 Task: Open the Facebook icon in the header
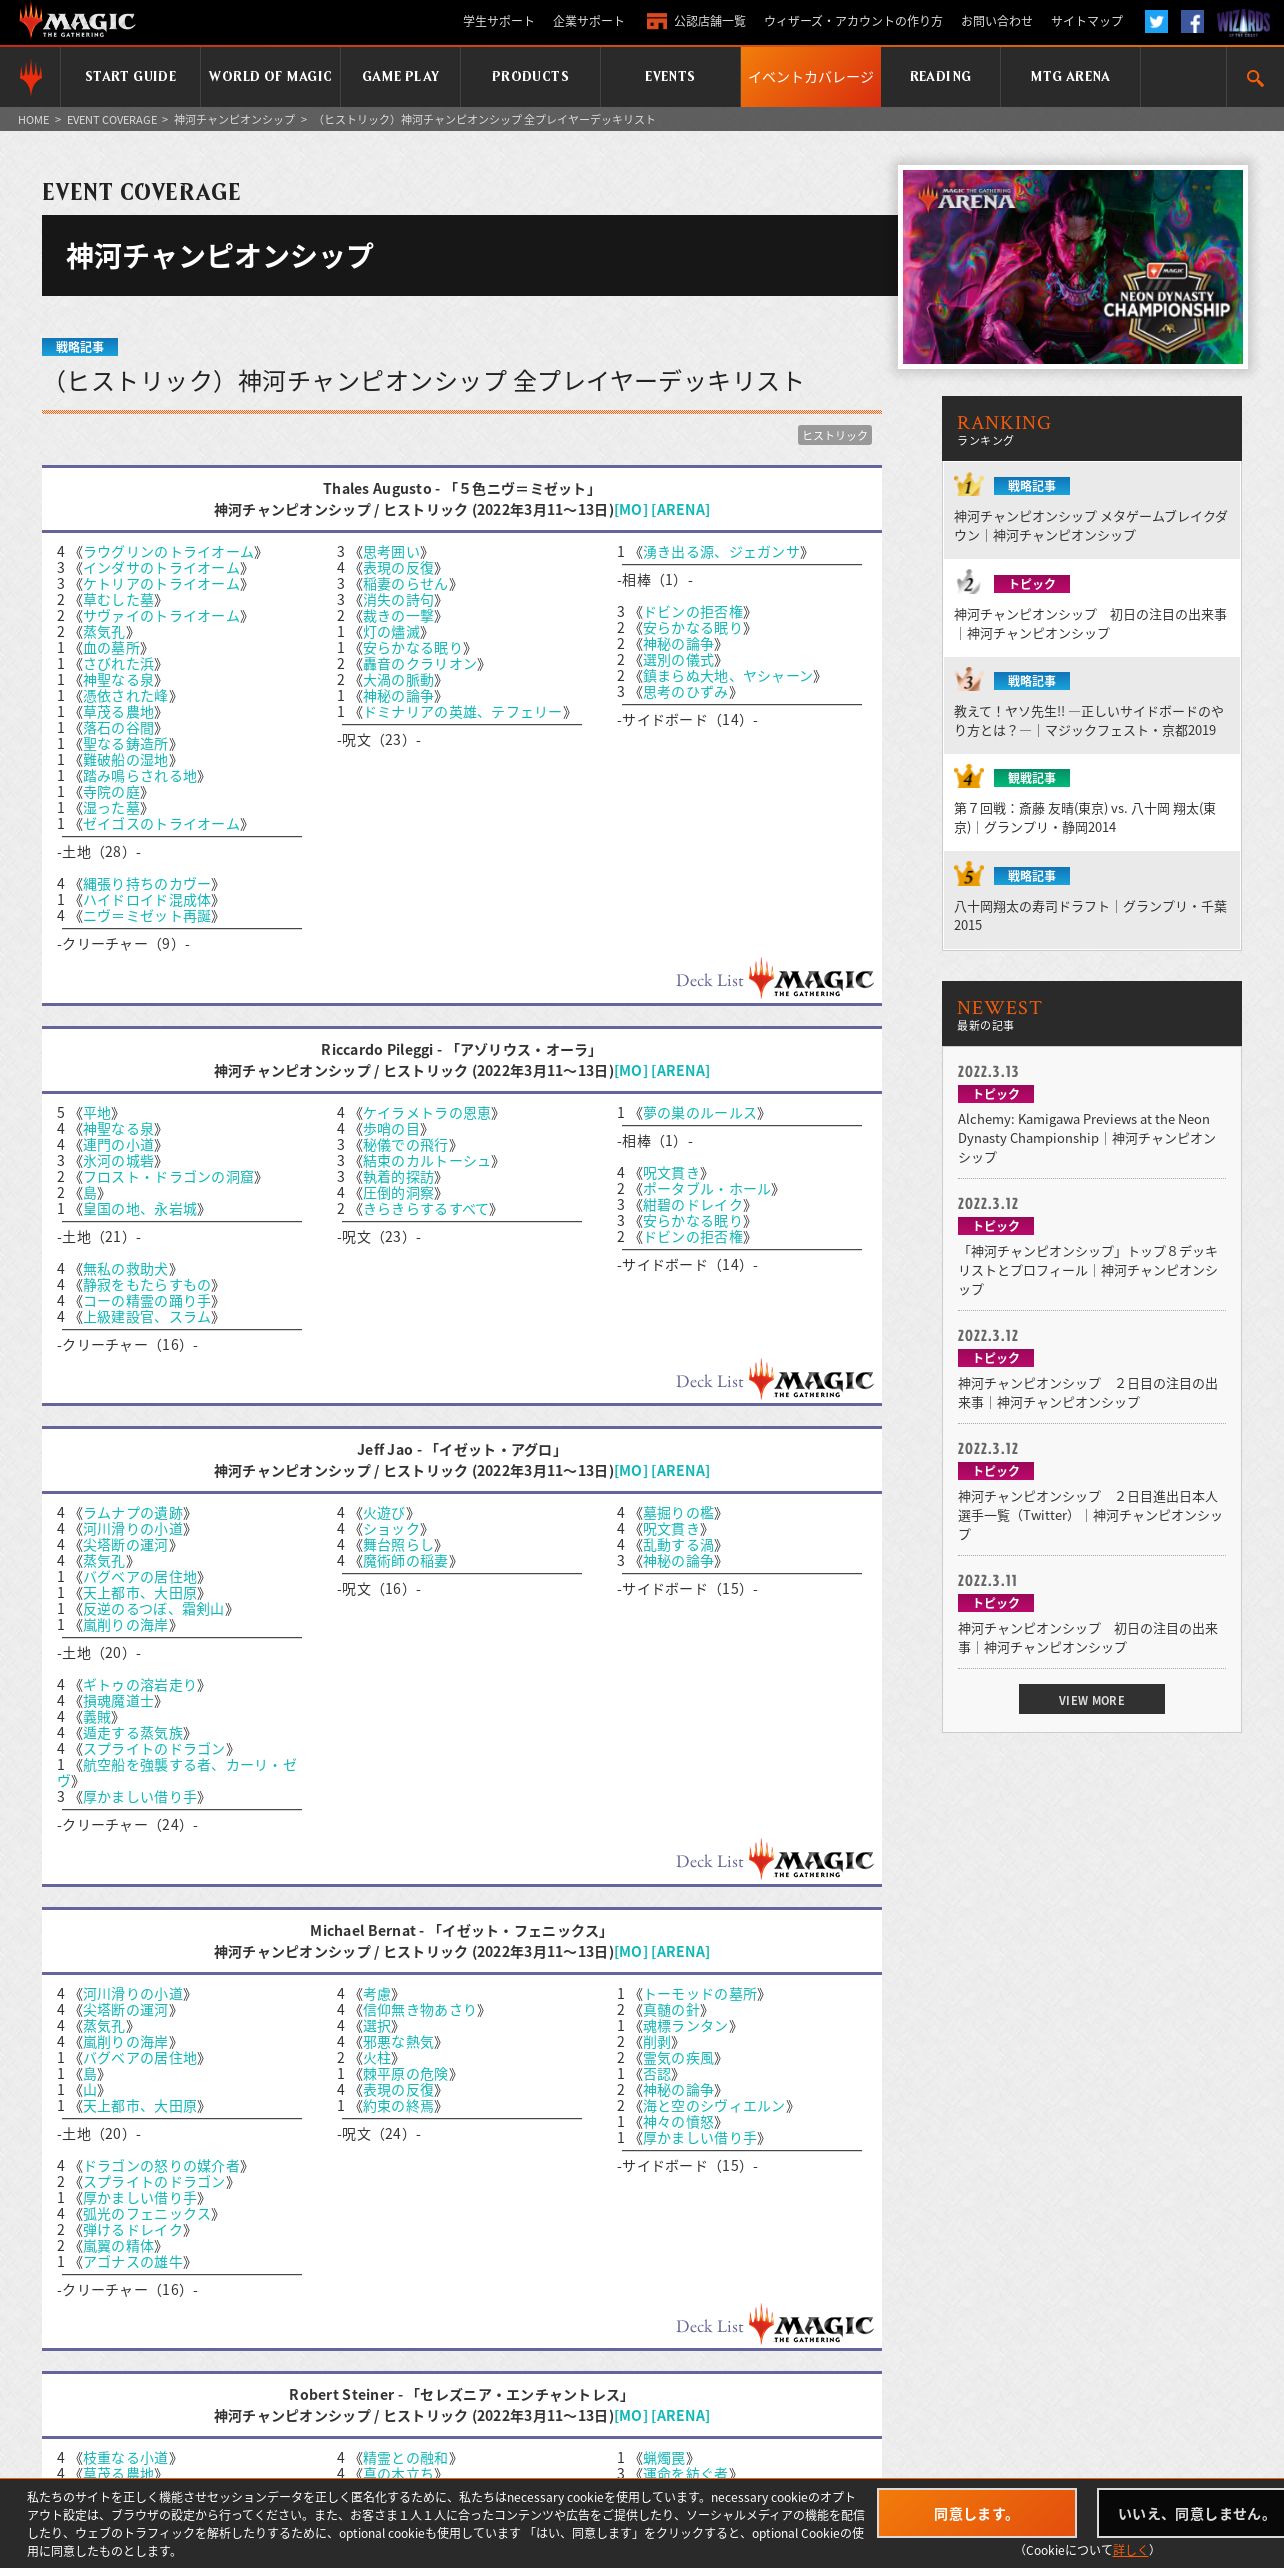(x=1192, y=21)
